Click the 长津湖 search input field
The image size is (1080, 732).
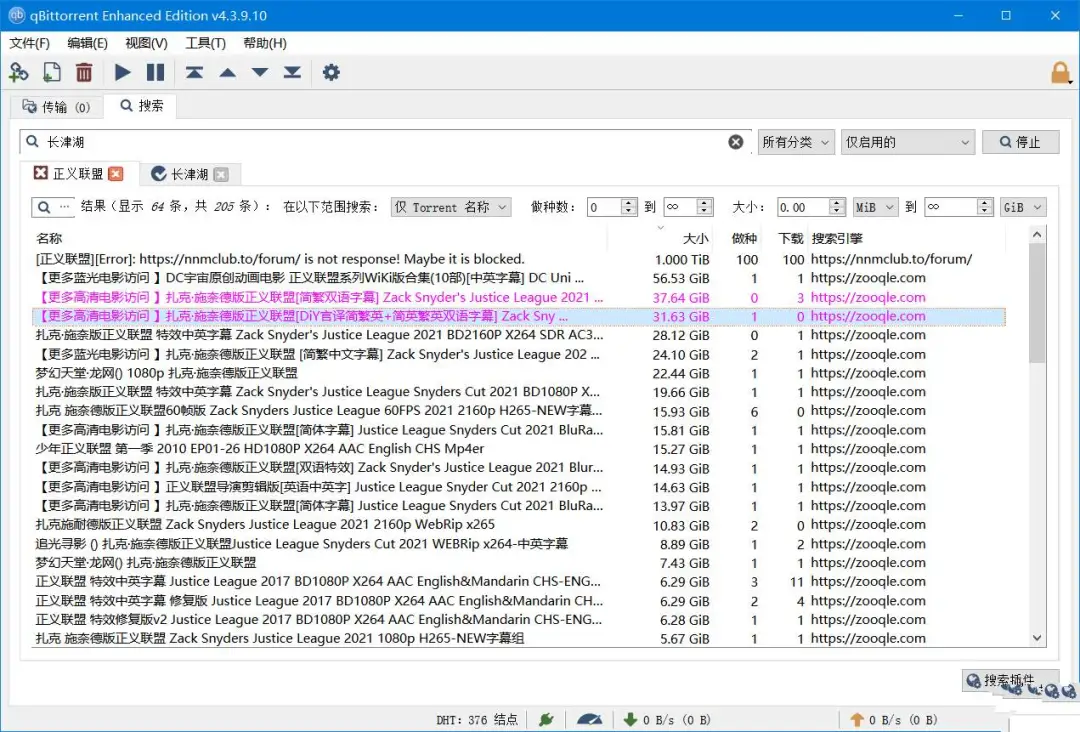(380, 142)
